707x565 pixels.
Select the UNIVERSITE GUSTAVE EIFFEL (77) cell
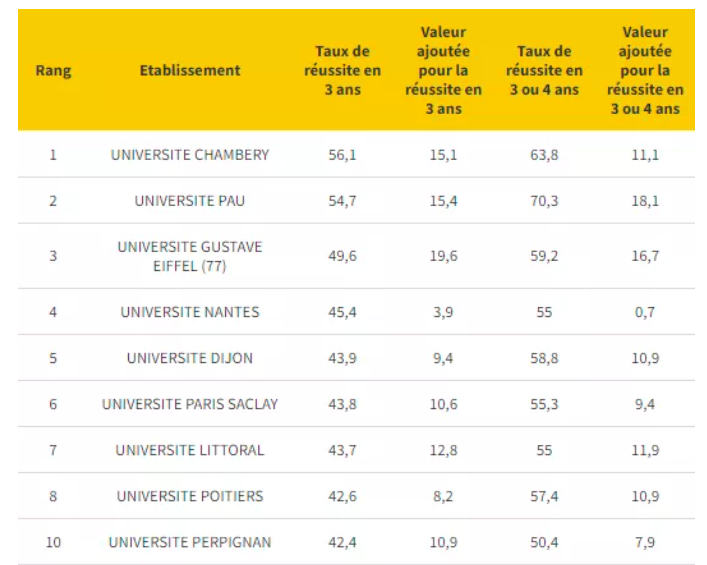190,256
